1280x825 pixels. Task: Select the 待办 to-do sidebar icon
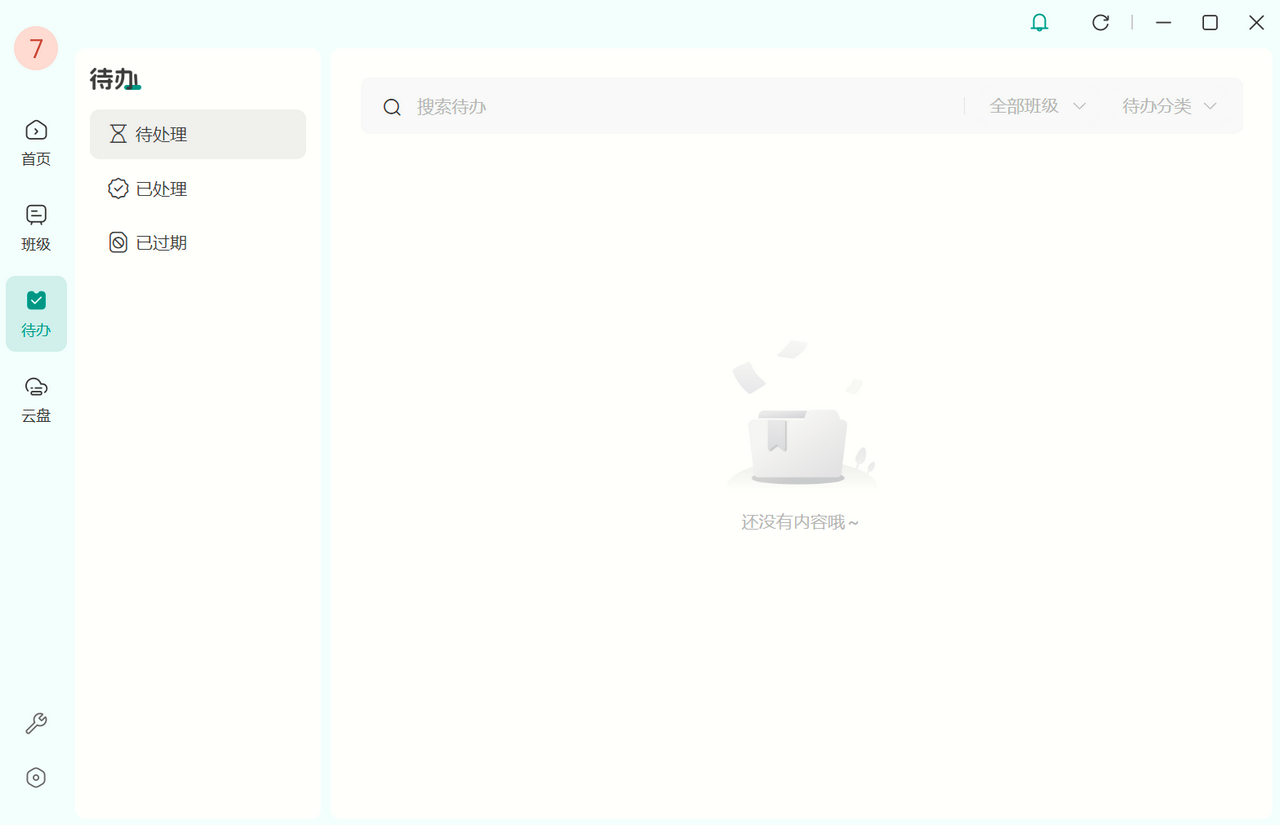(x=36, y=314)
